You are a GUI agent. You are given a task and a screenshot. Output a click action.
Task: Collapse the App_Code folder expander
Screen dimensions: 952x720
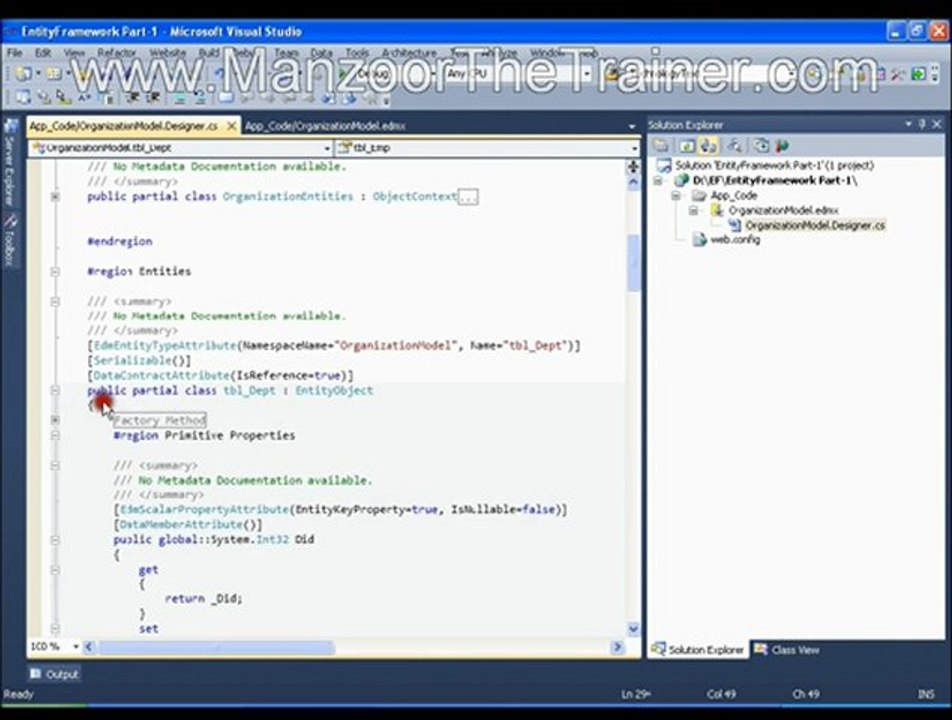[x=676, y=195]
